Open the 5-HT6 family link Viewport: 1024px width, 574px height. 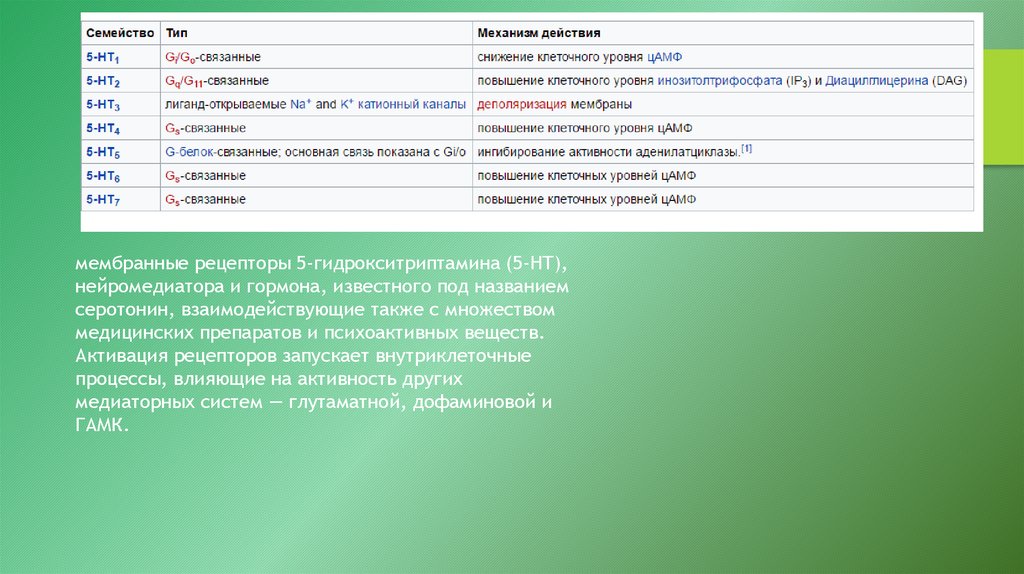coord(103,176)
